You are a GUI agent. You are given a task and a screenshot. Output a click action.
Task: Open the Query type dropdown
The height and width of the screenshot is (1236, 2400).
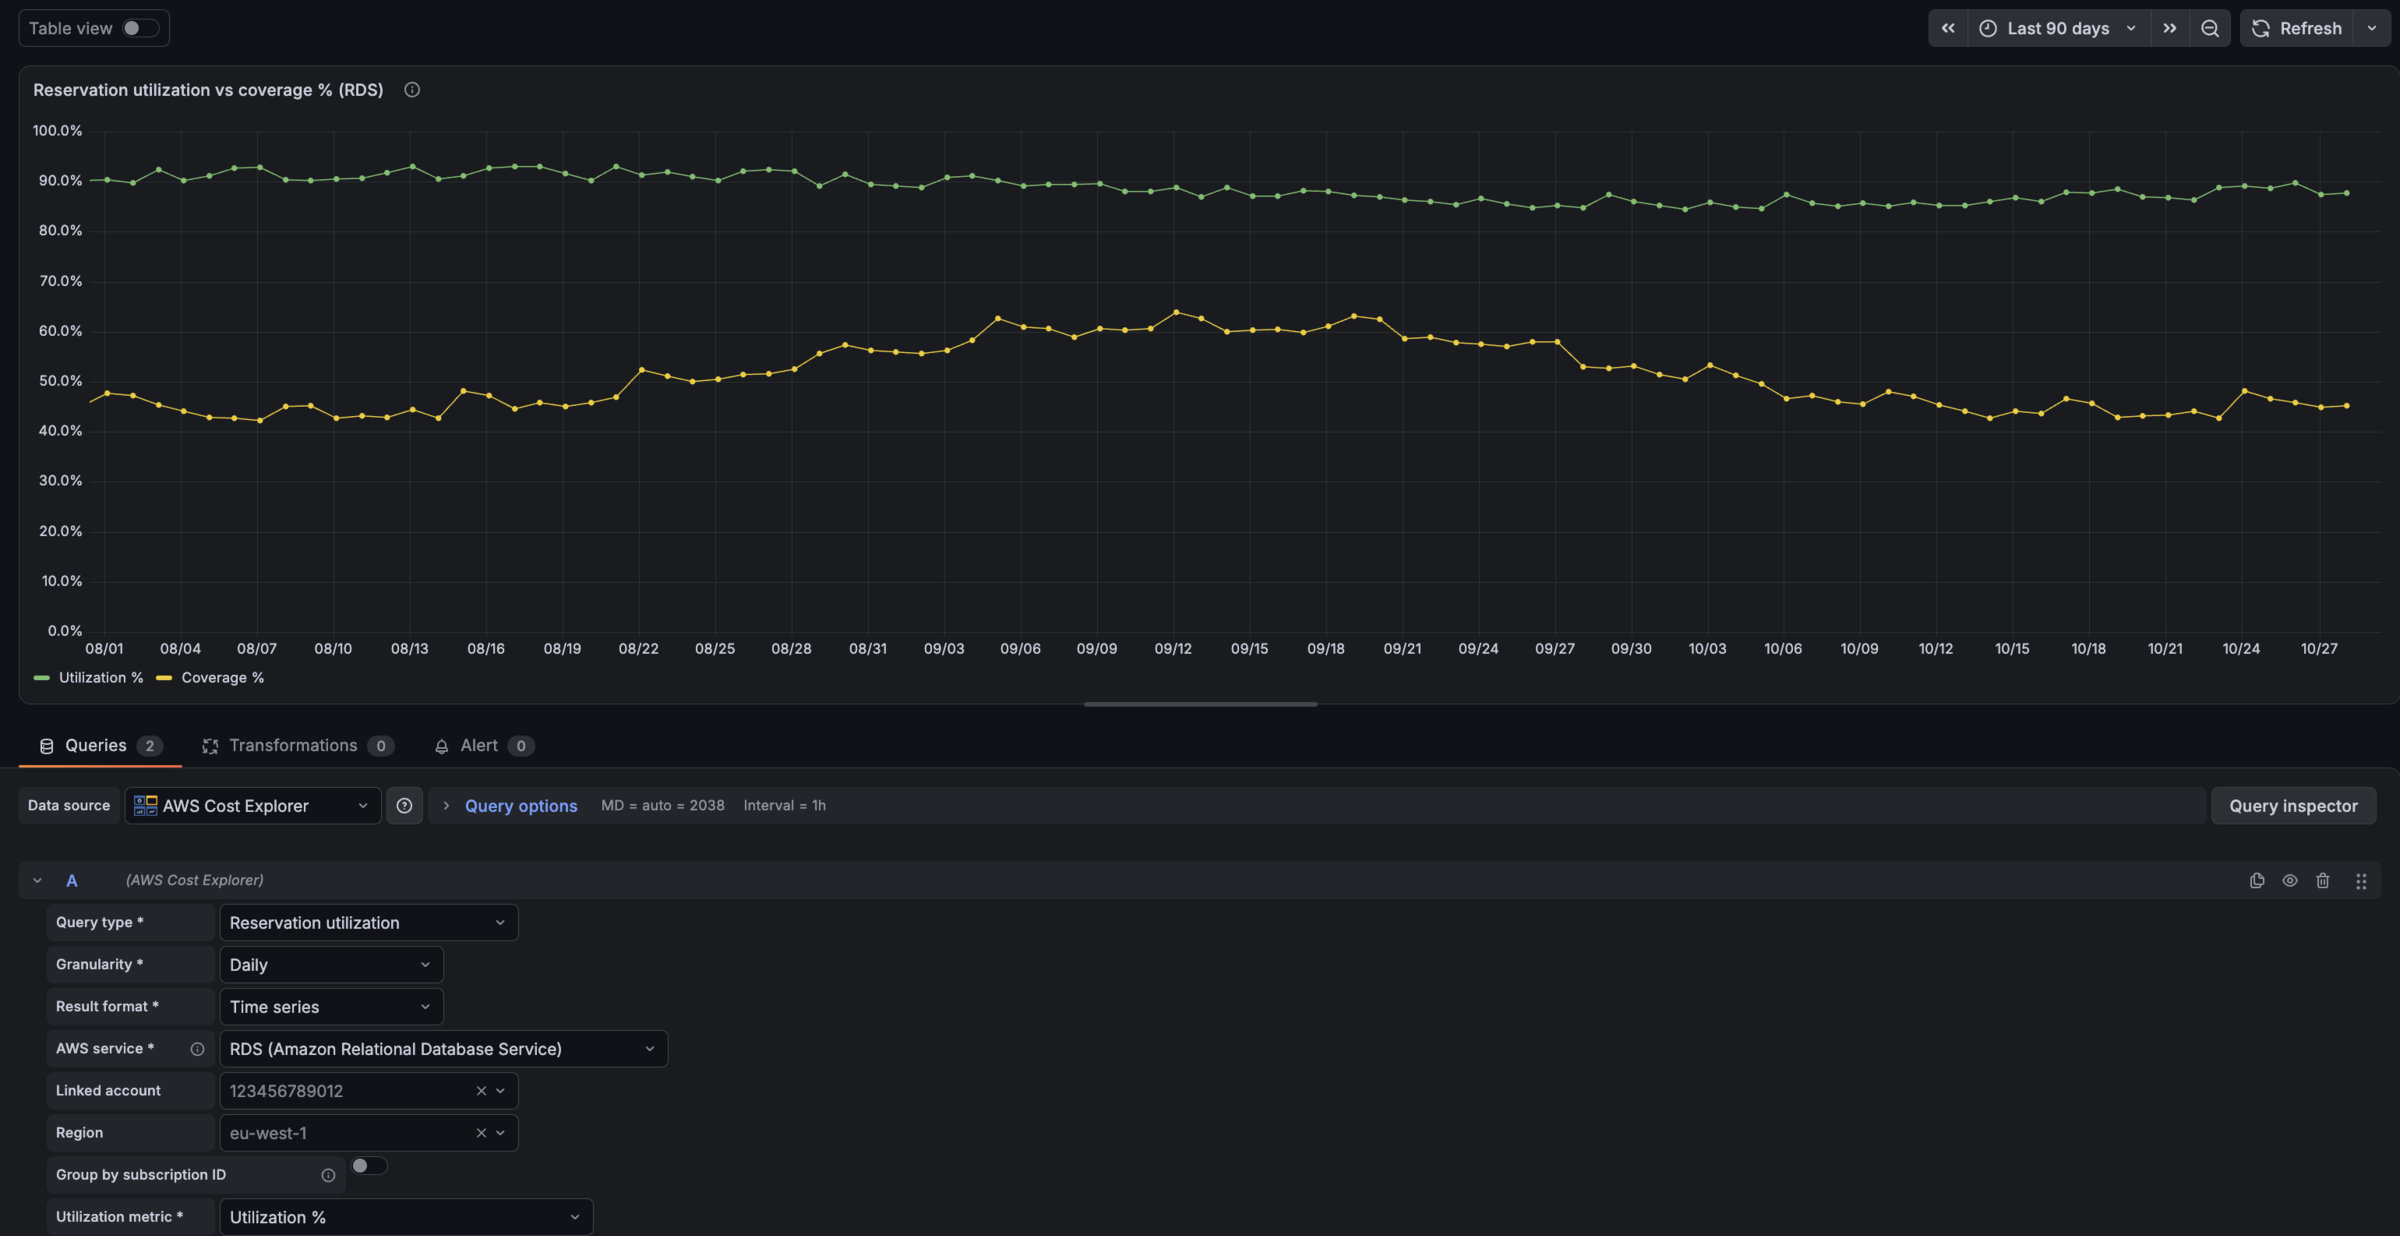tap(369, 923)
